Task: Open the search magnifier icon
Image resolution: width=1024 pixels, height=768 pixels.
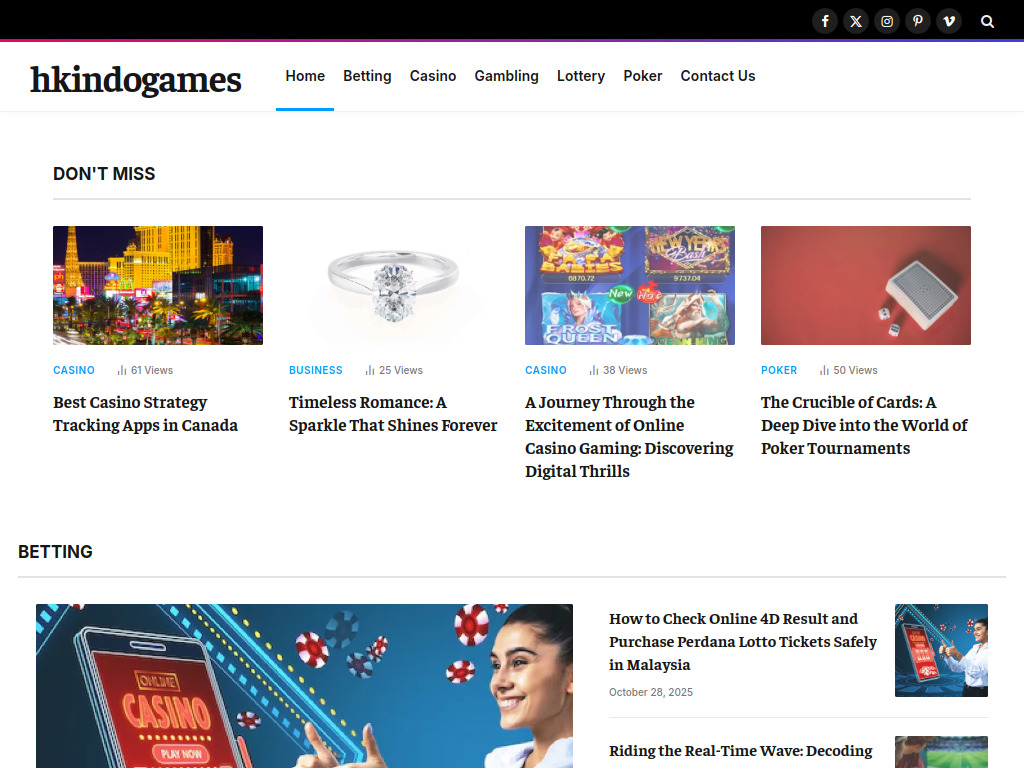Action: (x=988, y=21)
